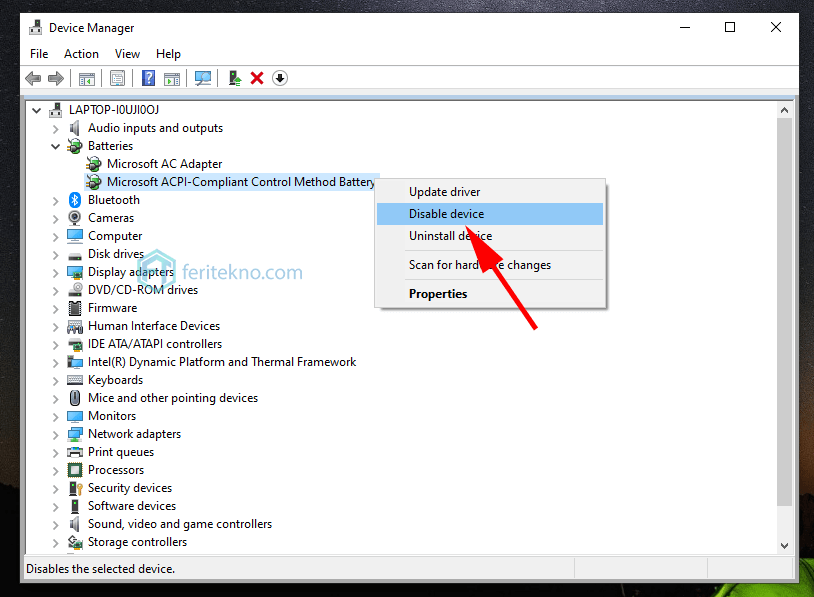Click the red X Uninstall device icon

point(257,78)
